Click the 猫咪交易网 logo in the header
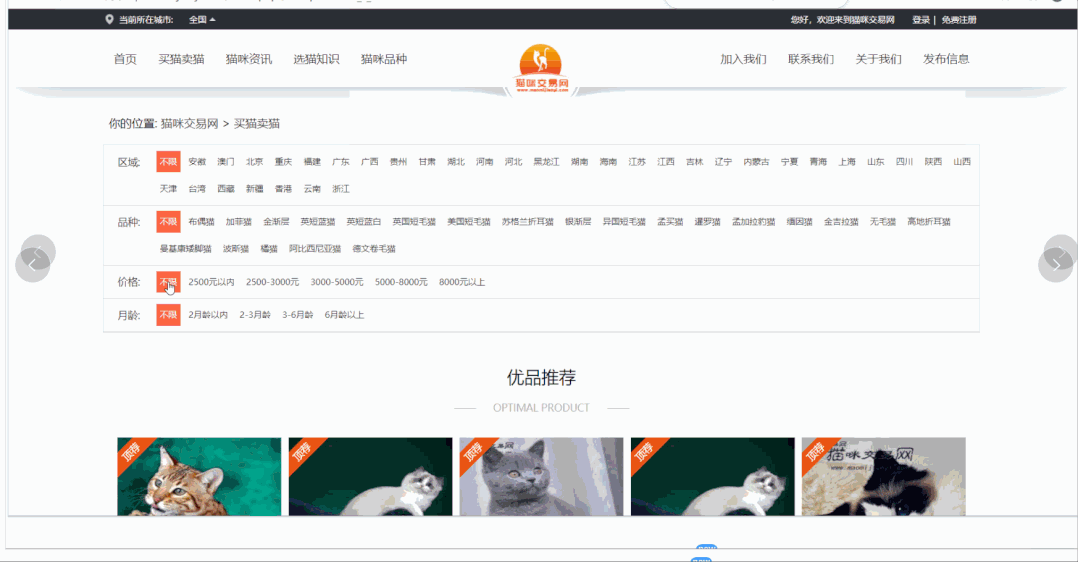 pyautogui.click(x=541, y=69)
